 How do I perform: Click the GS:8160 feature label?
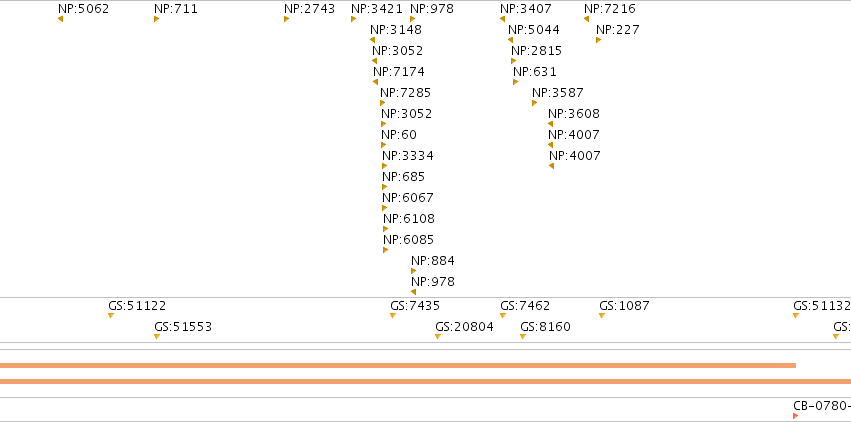click(x=545, y=327)
